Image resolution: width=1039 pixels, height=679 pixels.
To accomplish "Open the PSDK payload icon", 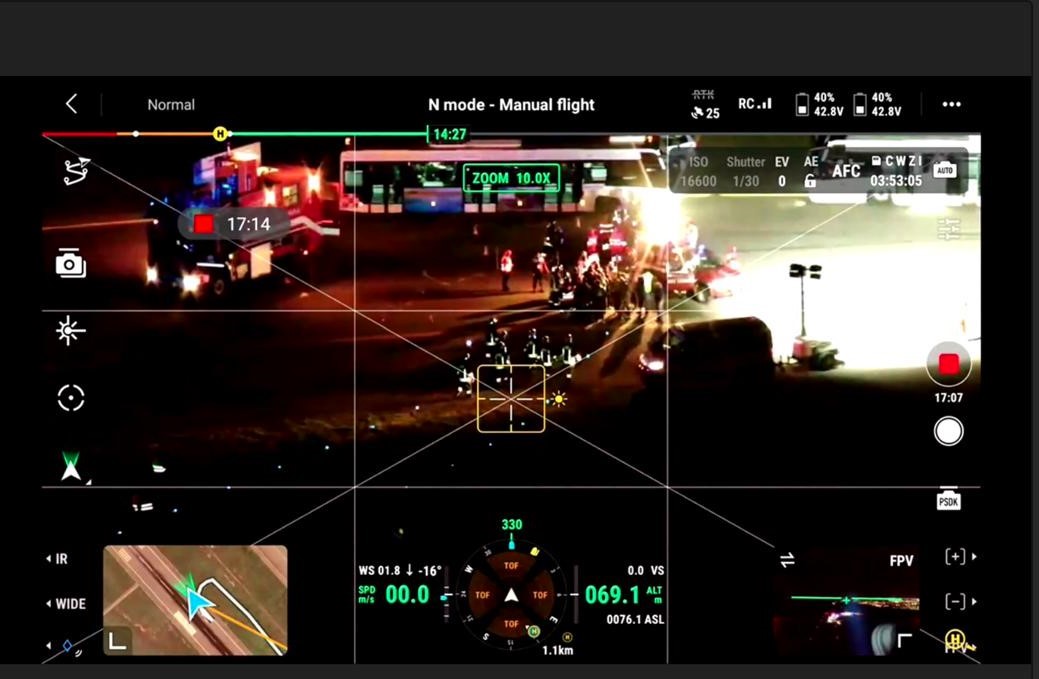I will click(948, 501).
